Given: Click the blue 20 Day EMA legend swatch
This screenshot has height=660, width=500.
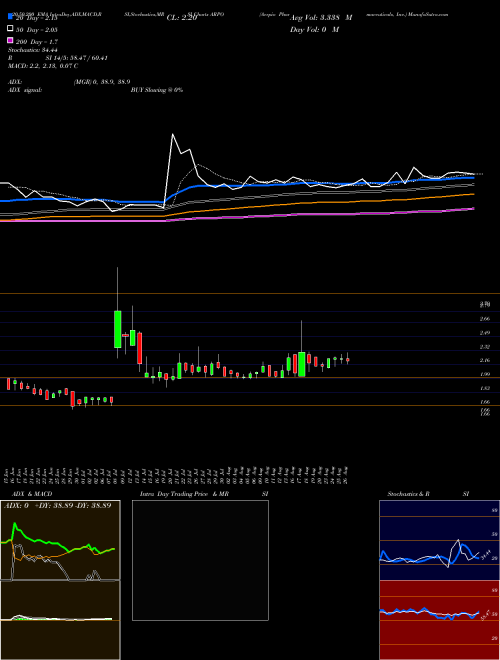Looking at the screenshot, I should [x=10, y=17].
